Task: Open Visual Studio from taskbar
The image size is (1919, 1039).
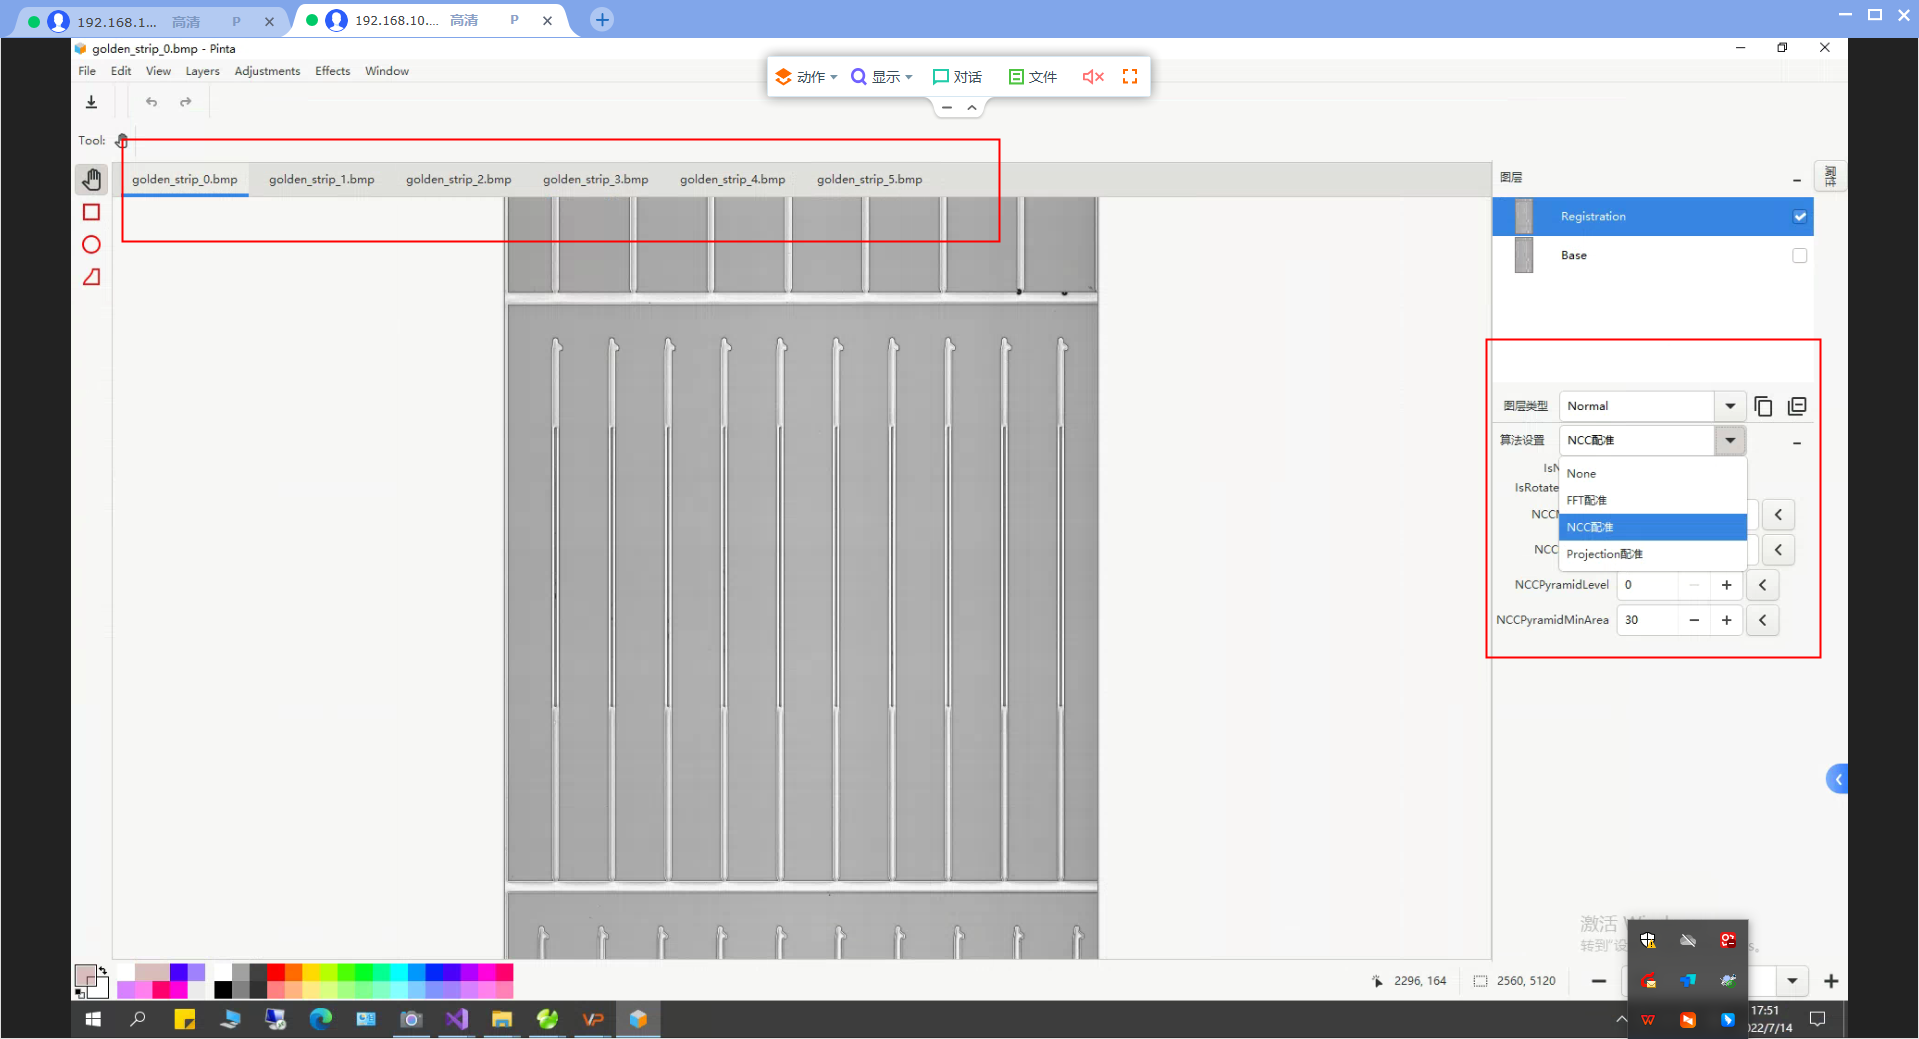Action: coord(457,1019)
